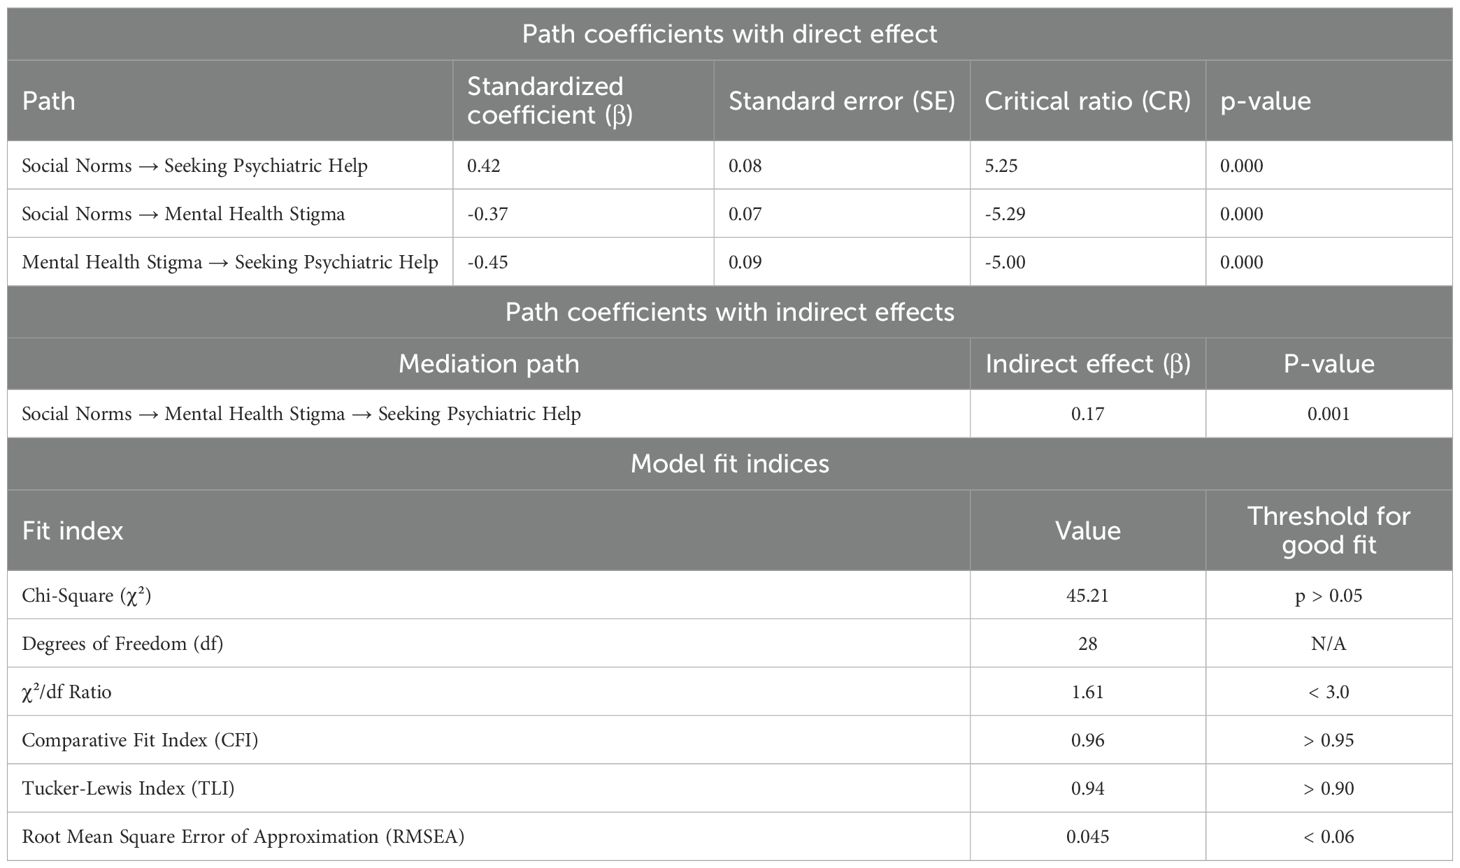Viewport: 1460px width, 868px height.
Task: Select the 'Critical ratio (CR)' column header
Action: [x=1087, y=101]
